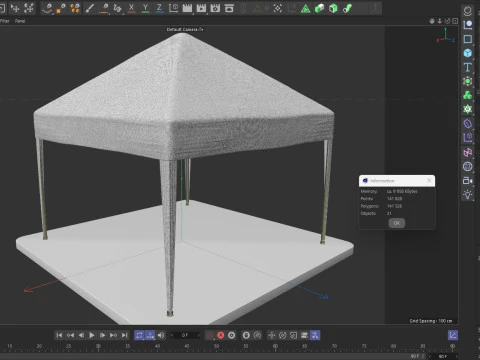Toggle the highlighted point-level animation button

(x=315, y=335)
